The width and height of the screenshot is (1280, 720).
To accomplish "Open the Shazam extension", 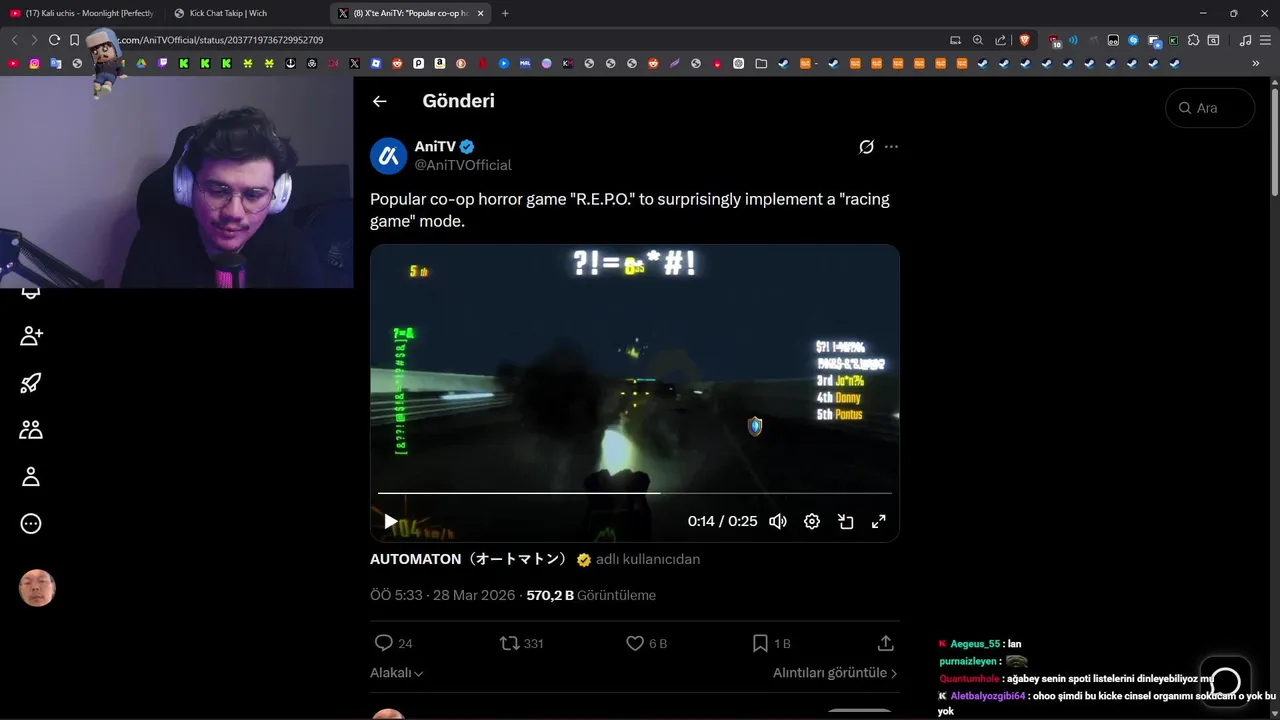I will 1133,40.
